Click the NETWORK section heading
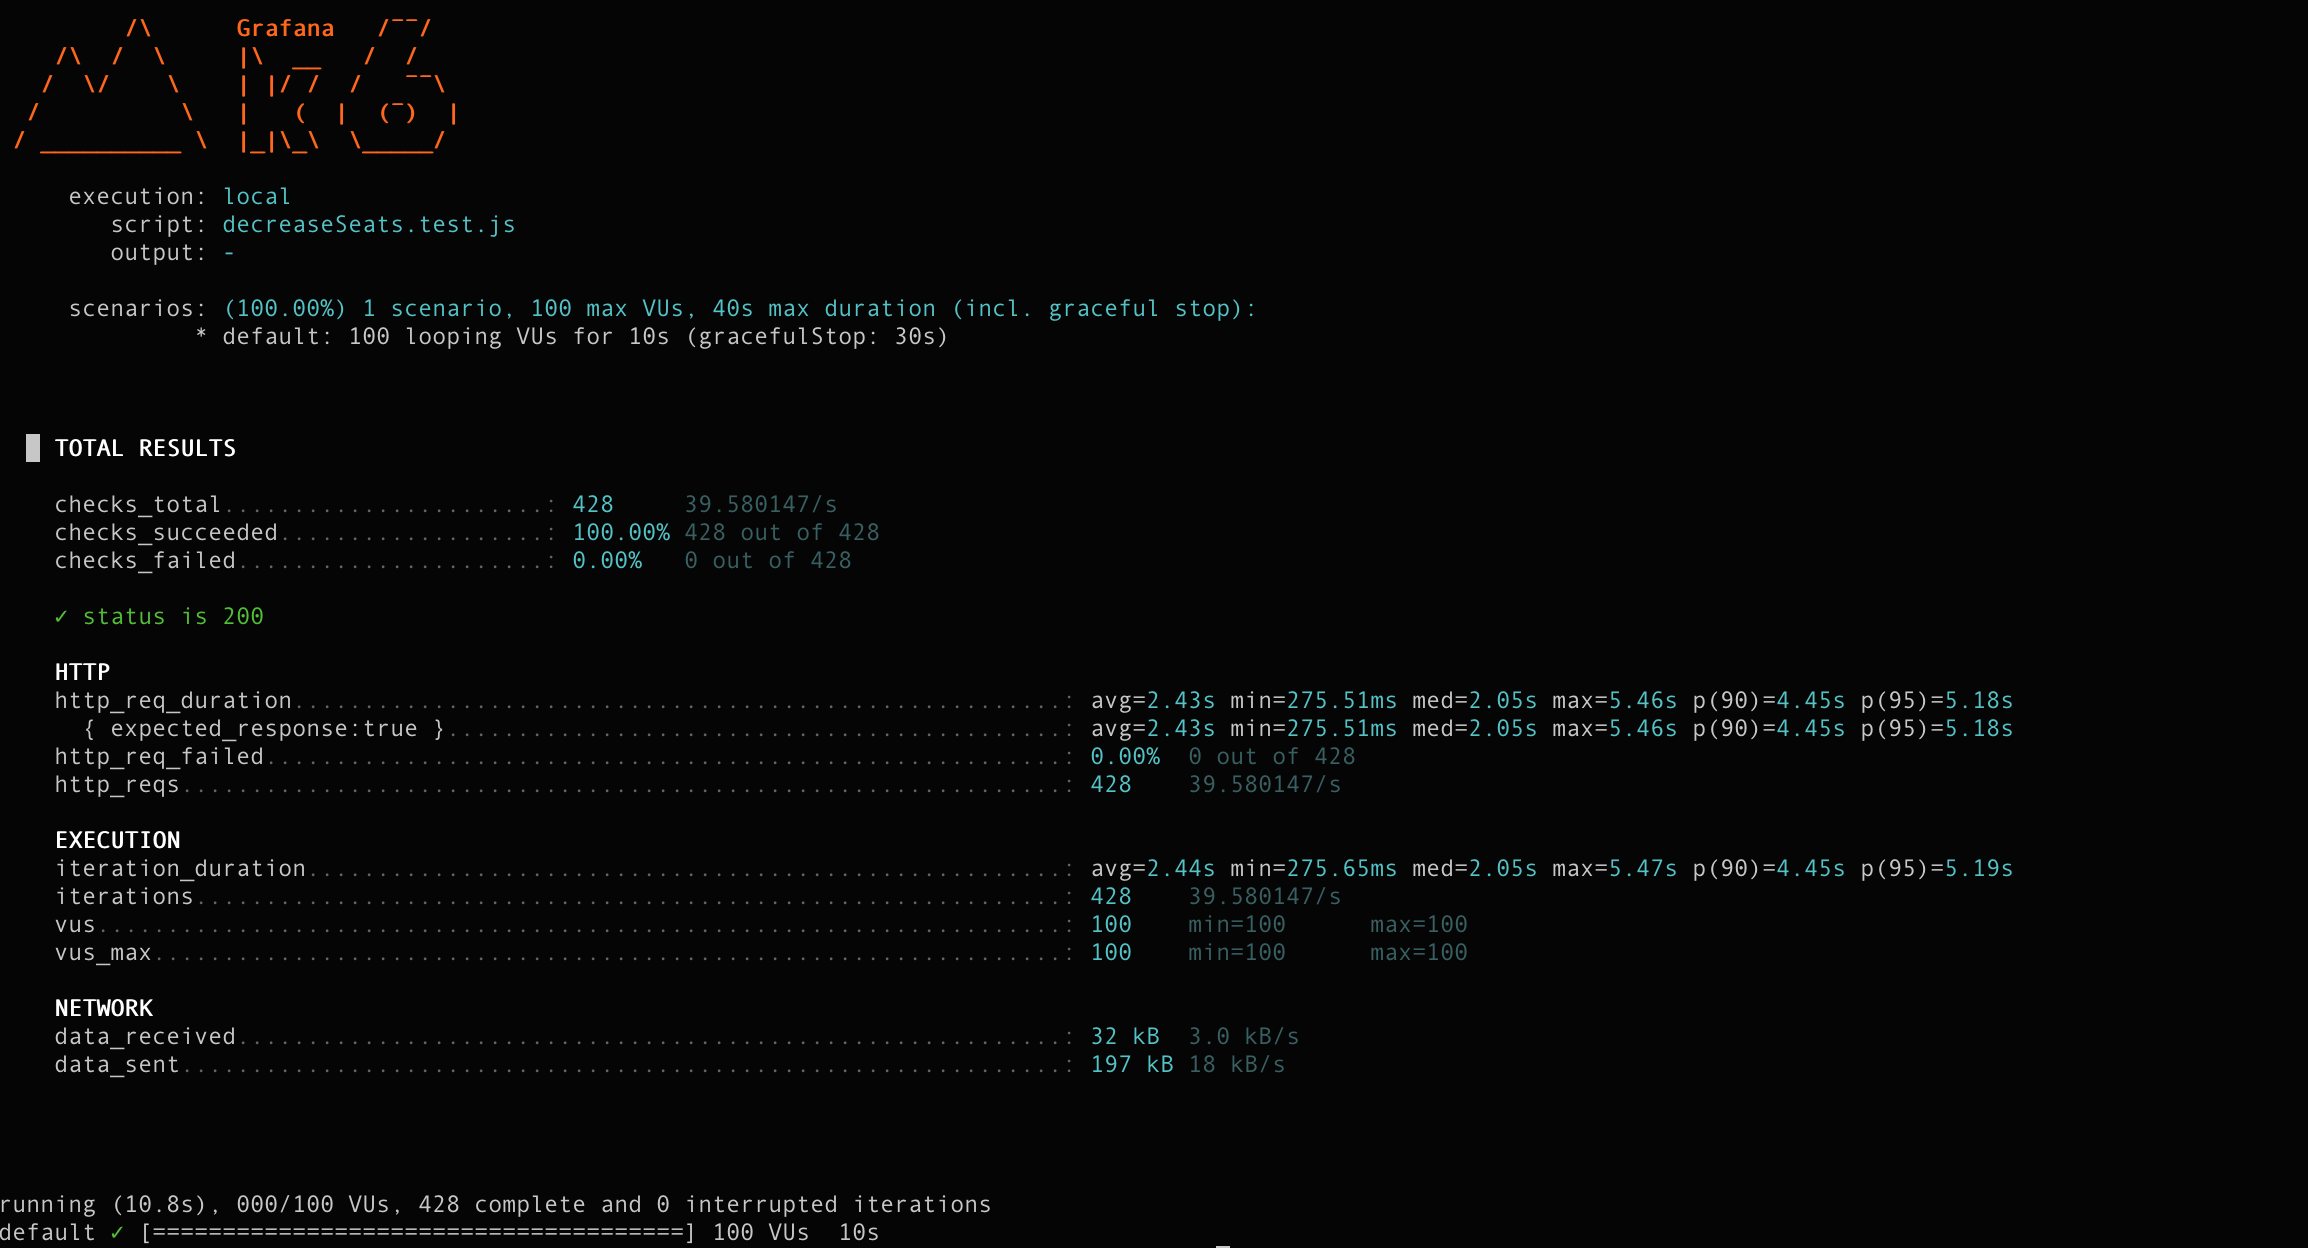 [104, 1009]
